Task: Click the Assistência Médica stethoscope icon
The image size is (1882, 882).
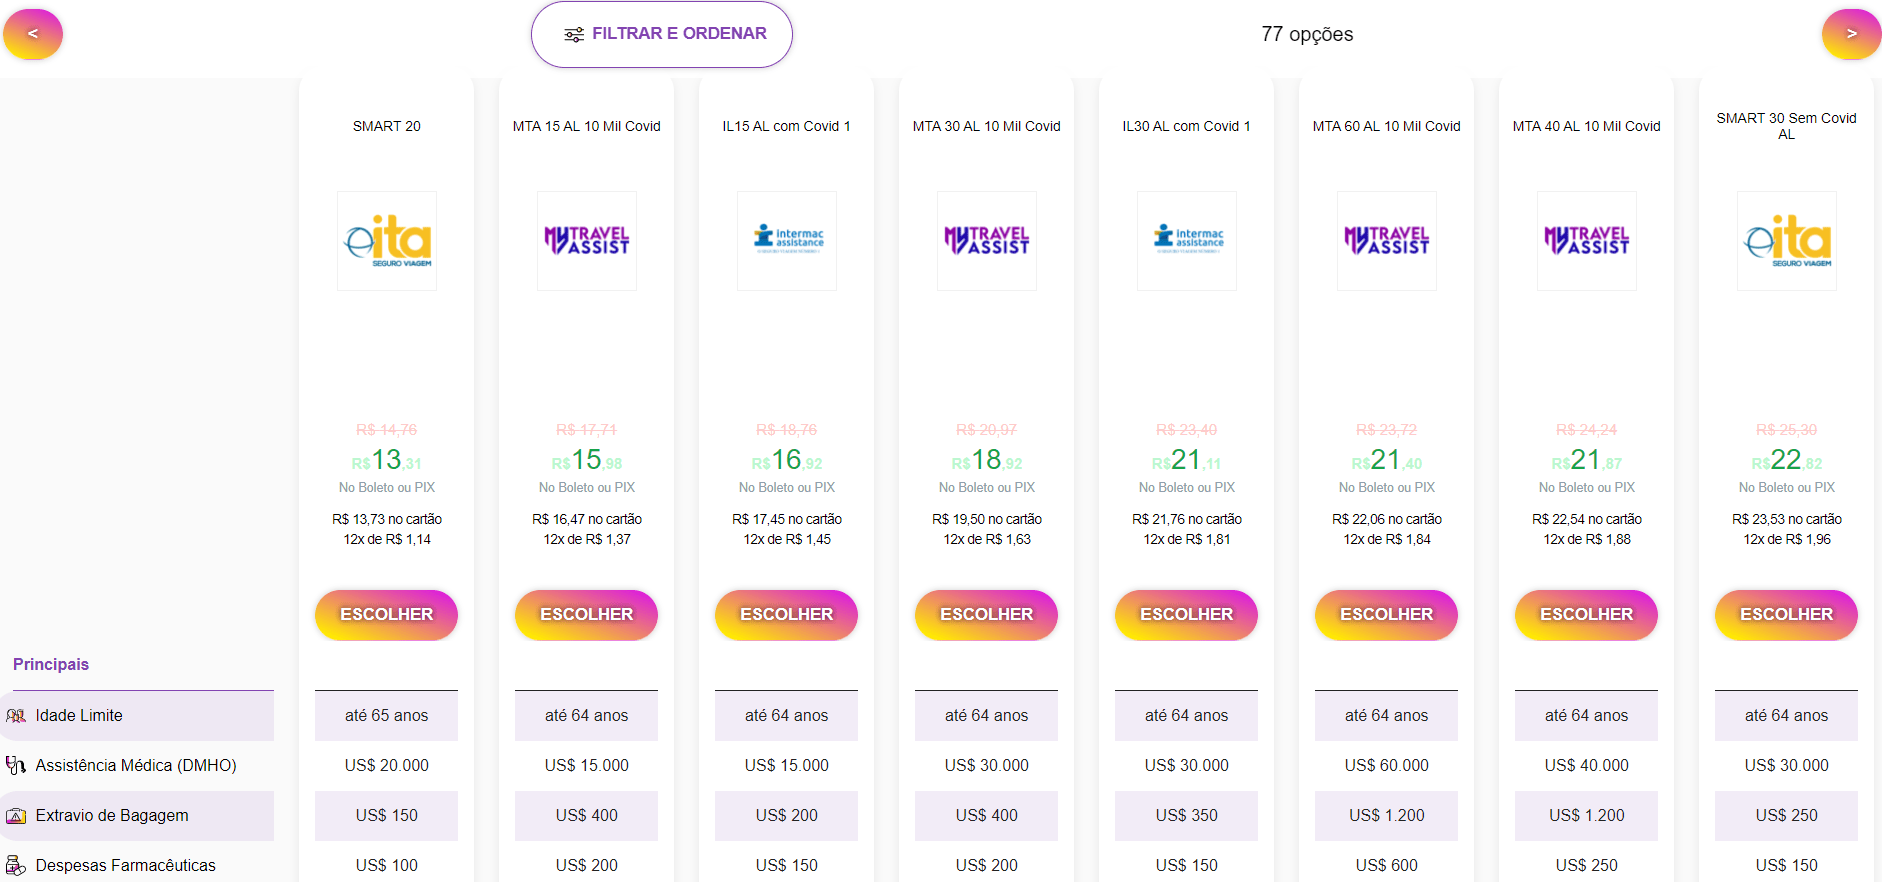Action: point(16,766)
